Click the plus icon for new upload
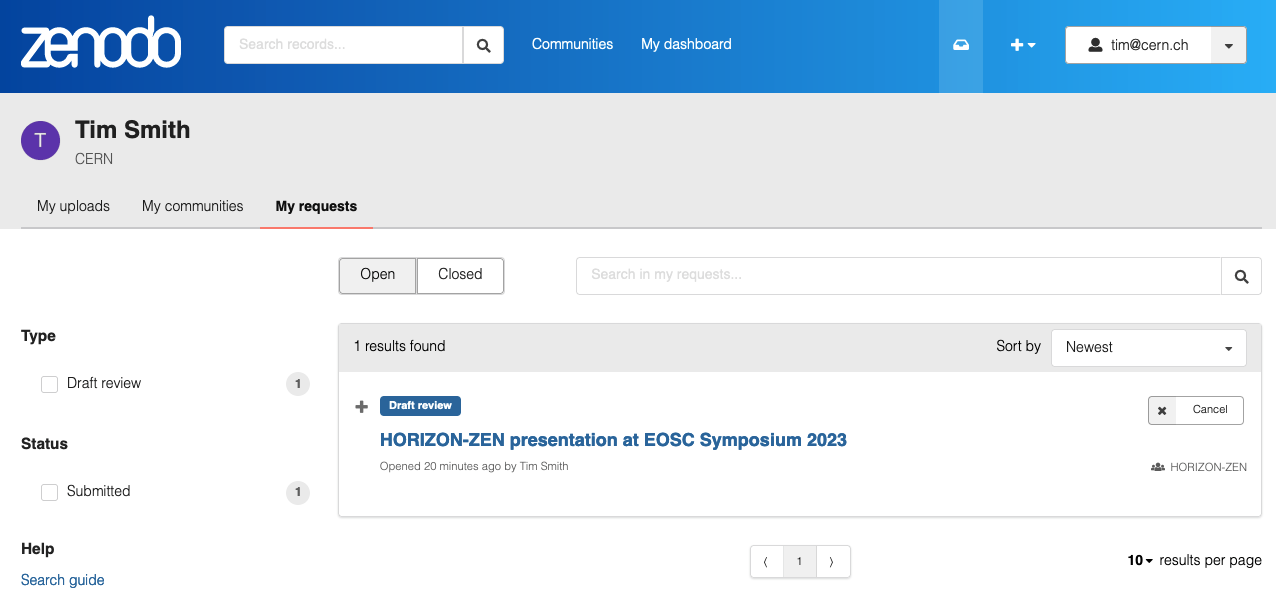 coord(1022,45)
